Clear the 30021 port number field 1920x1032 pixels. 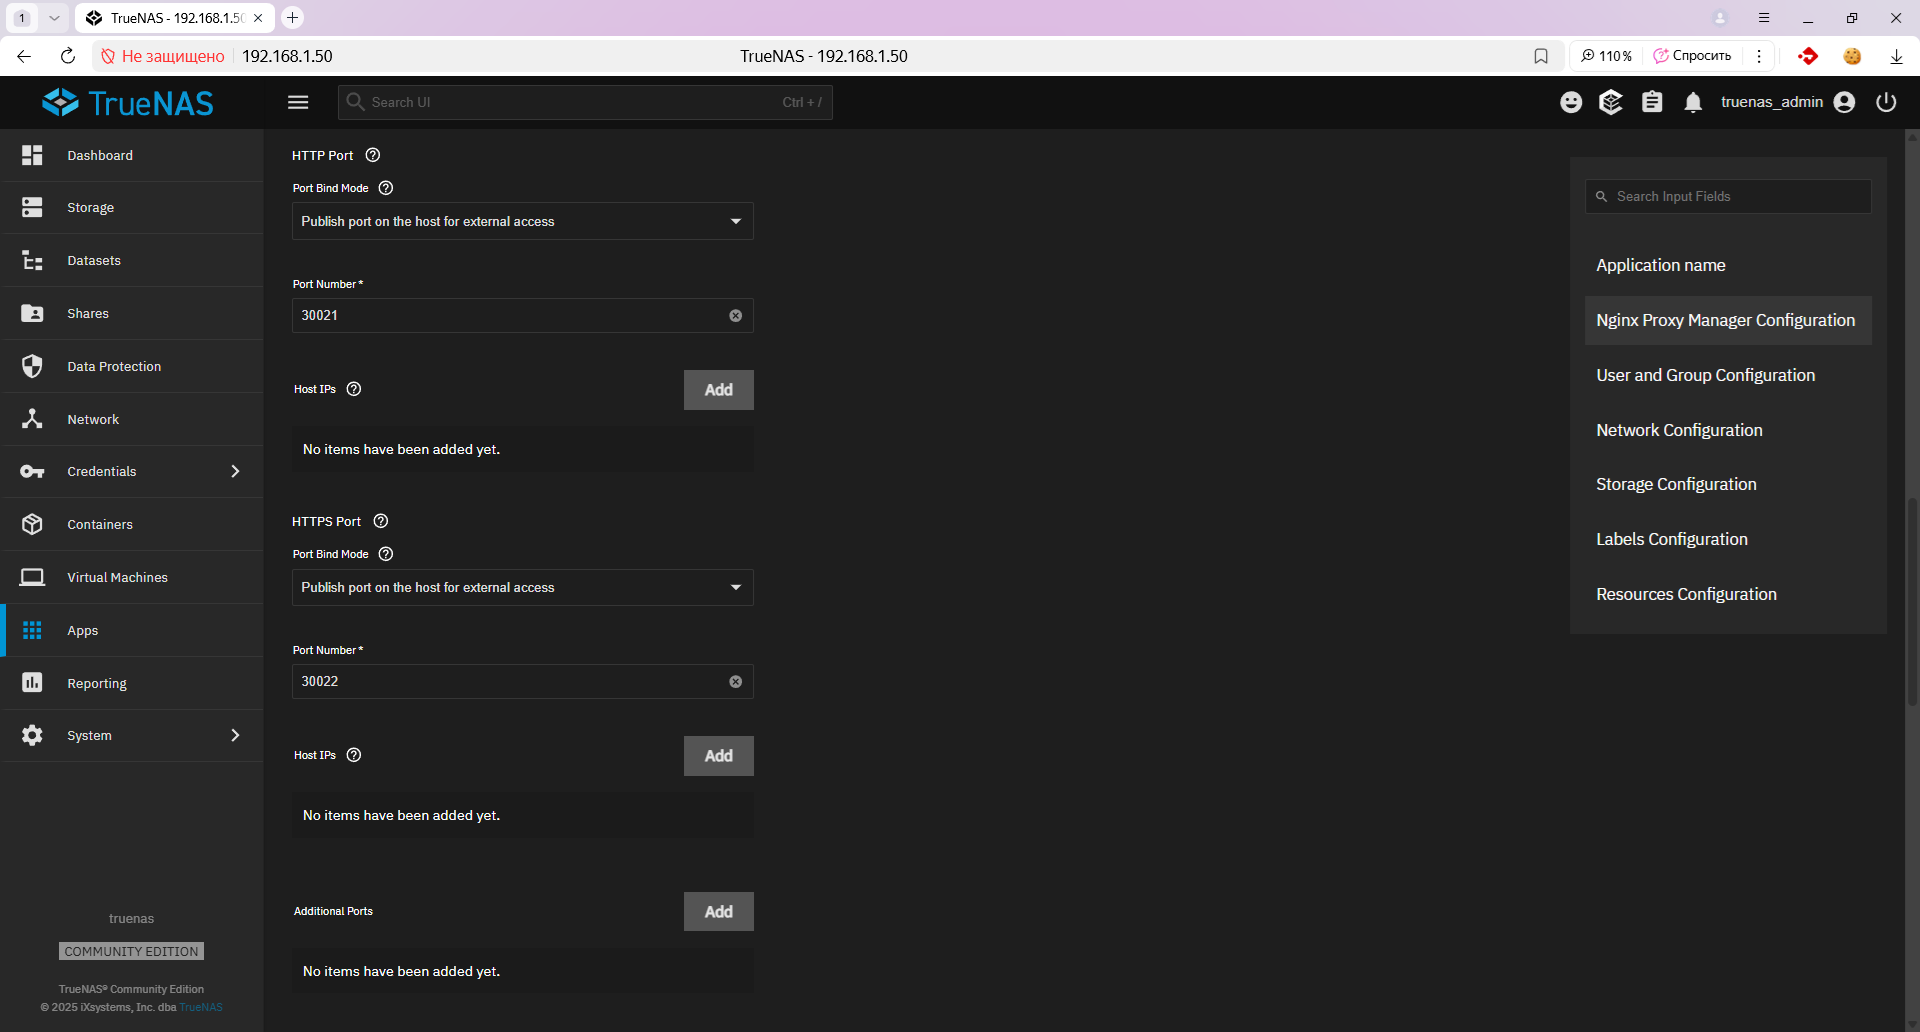(x=735, y=316)
